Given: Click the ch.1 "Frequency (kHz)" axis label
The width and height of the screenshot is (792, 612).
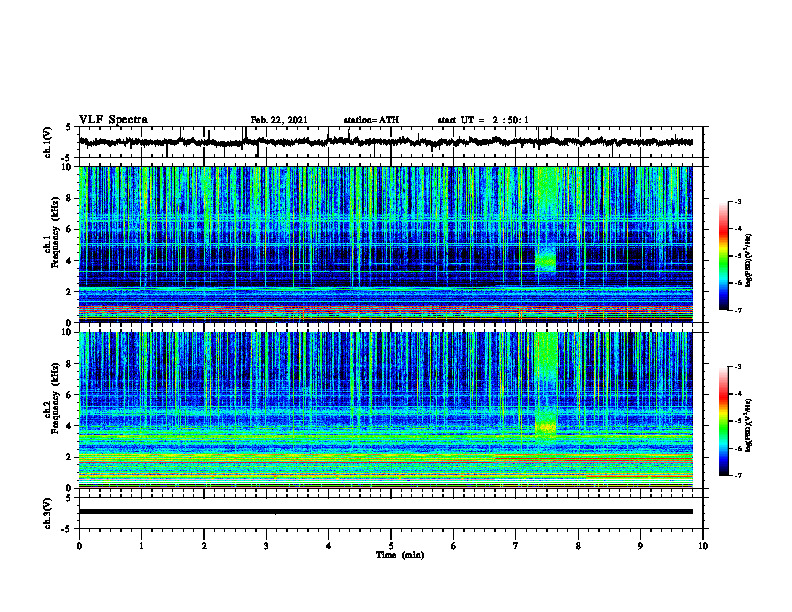Looking at the screenshot, I should click(x=56, y=233).
